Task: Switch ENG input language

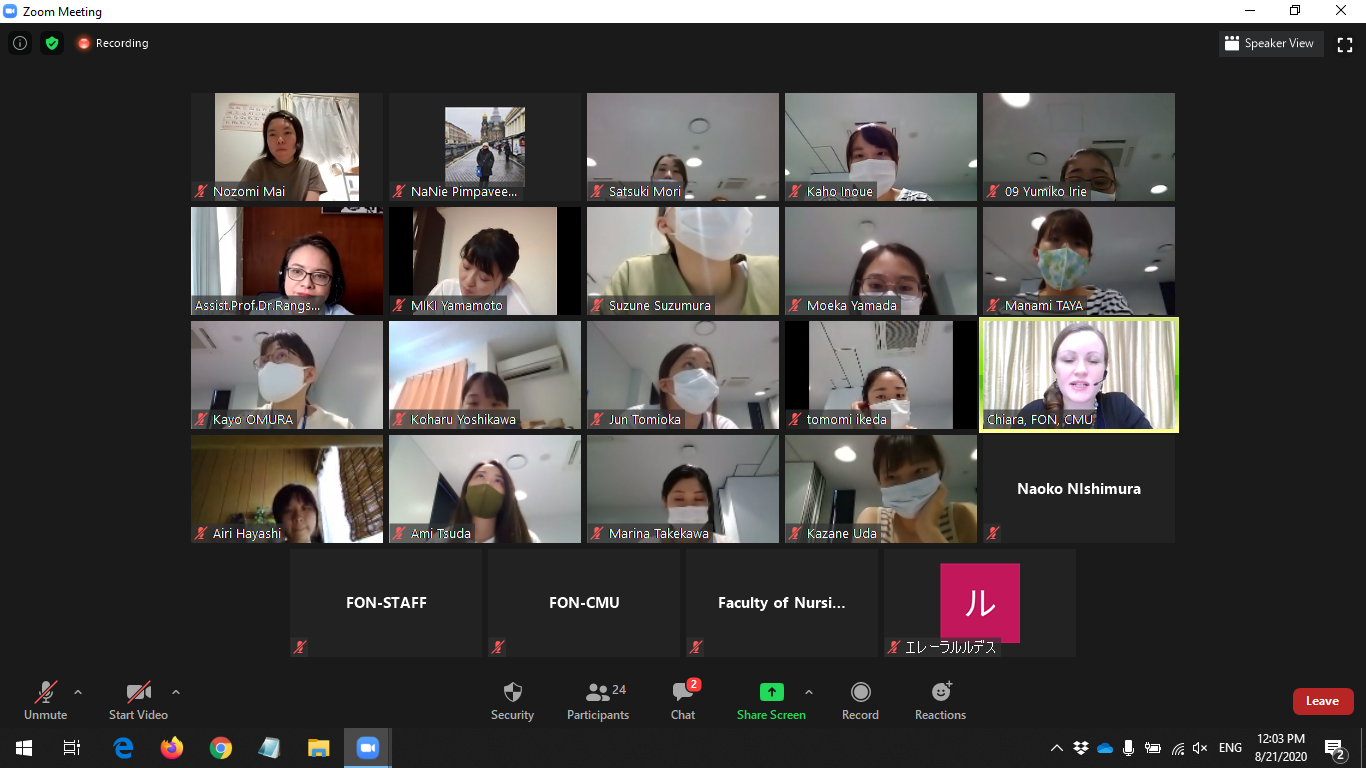Action: 1231,748
